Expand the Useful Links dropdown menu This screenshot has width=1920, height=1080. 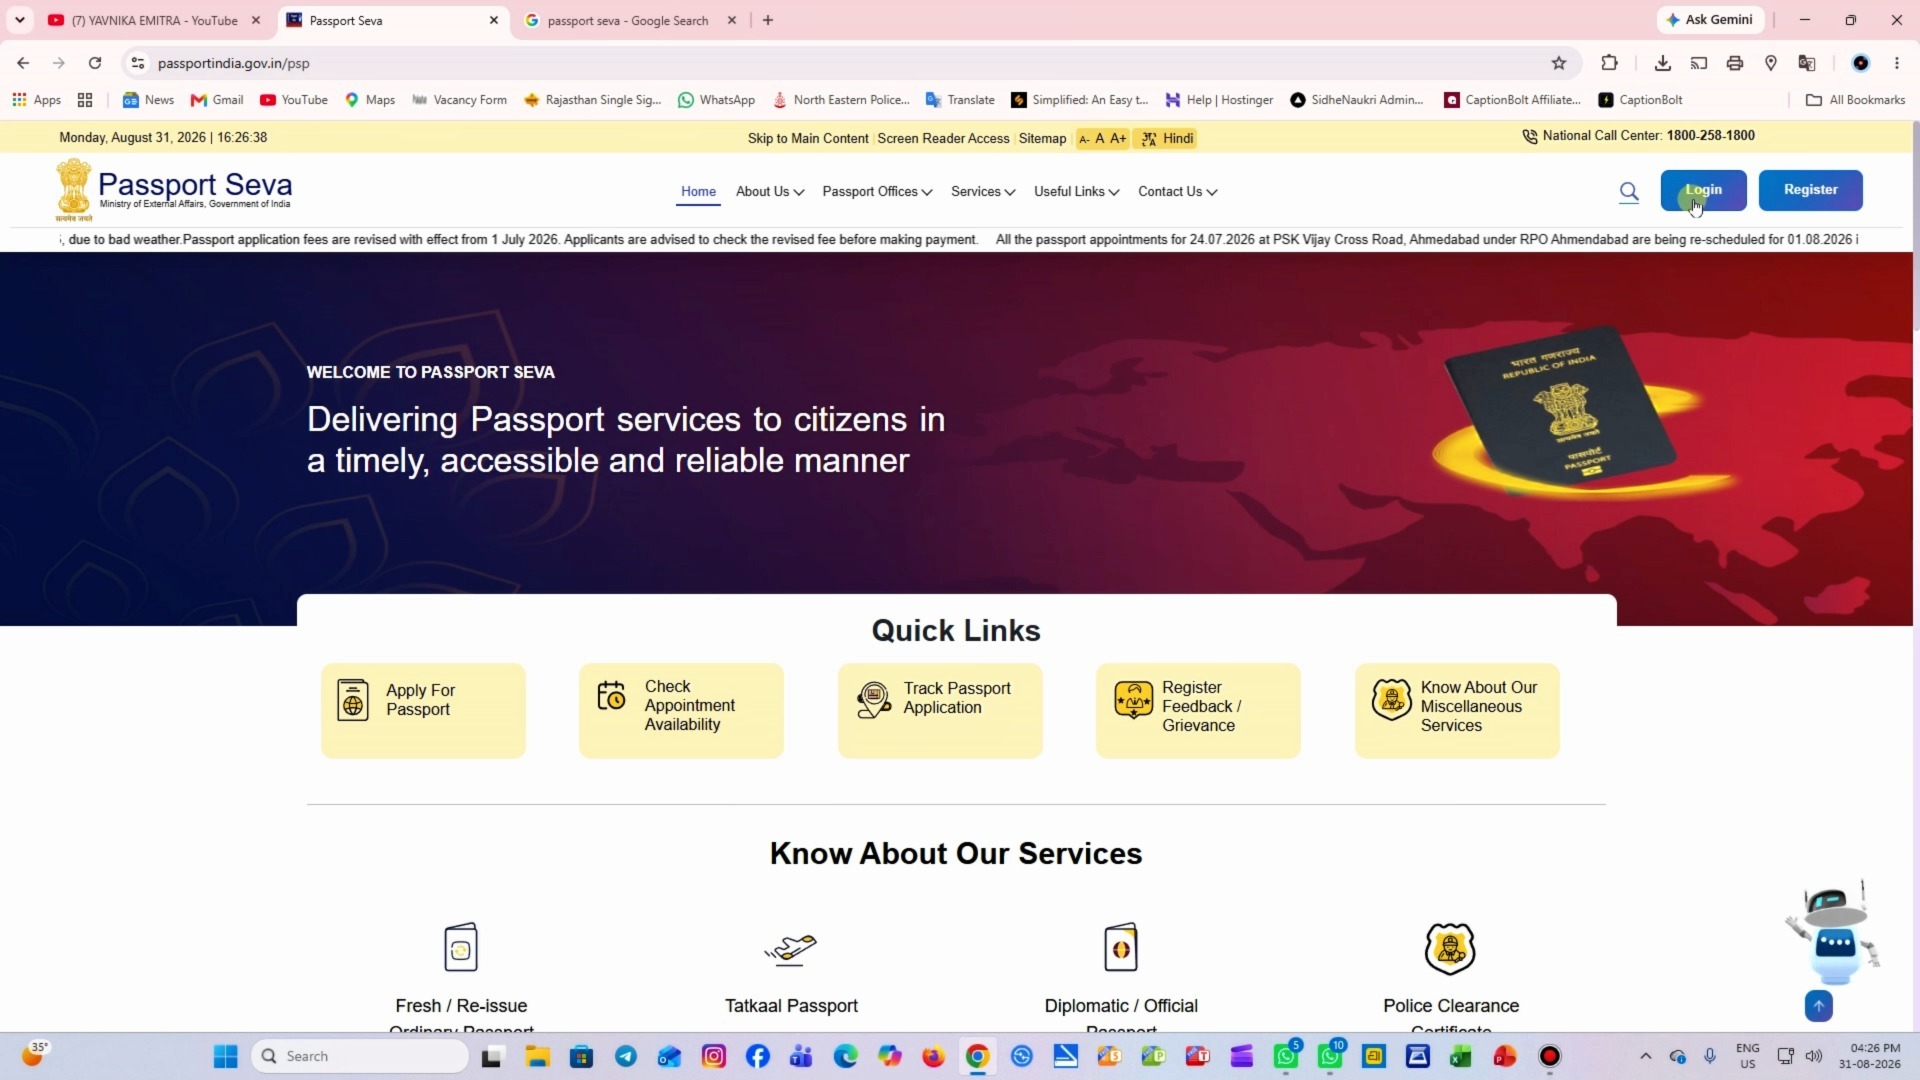click(1077, 192)
